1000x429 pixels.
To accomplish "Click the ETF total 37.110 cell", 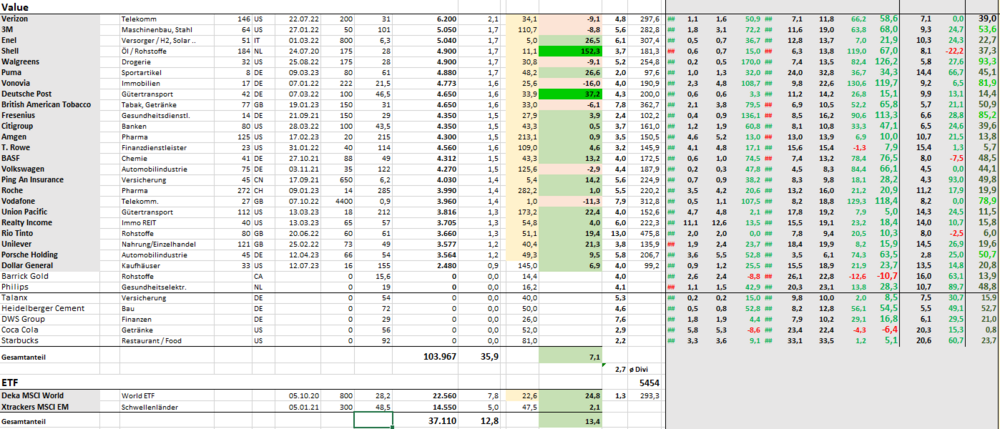I will click(425, 421).
